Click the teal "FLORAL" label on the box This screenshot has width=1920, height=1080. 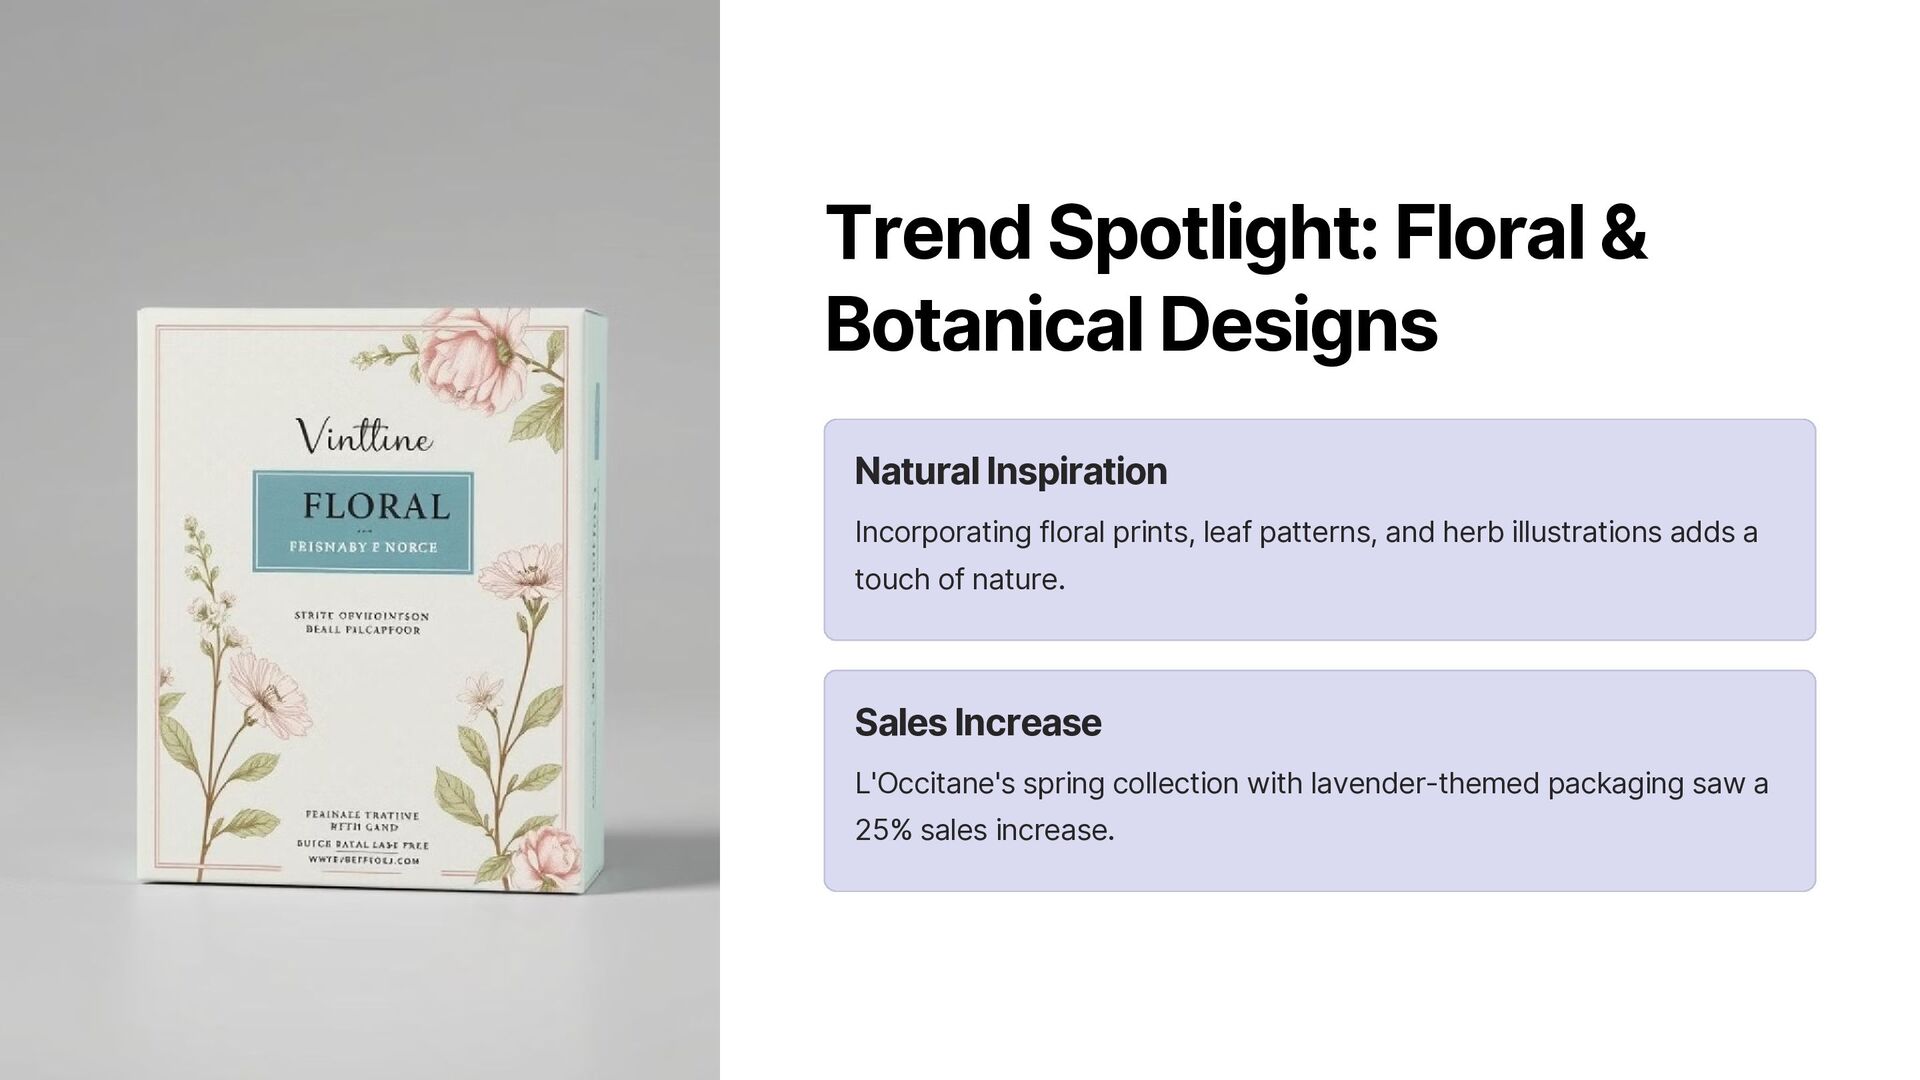tap(362, 521)
